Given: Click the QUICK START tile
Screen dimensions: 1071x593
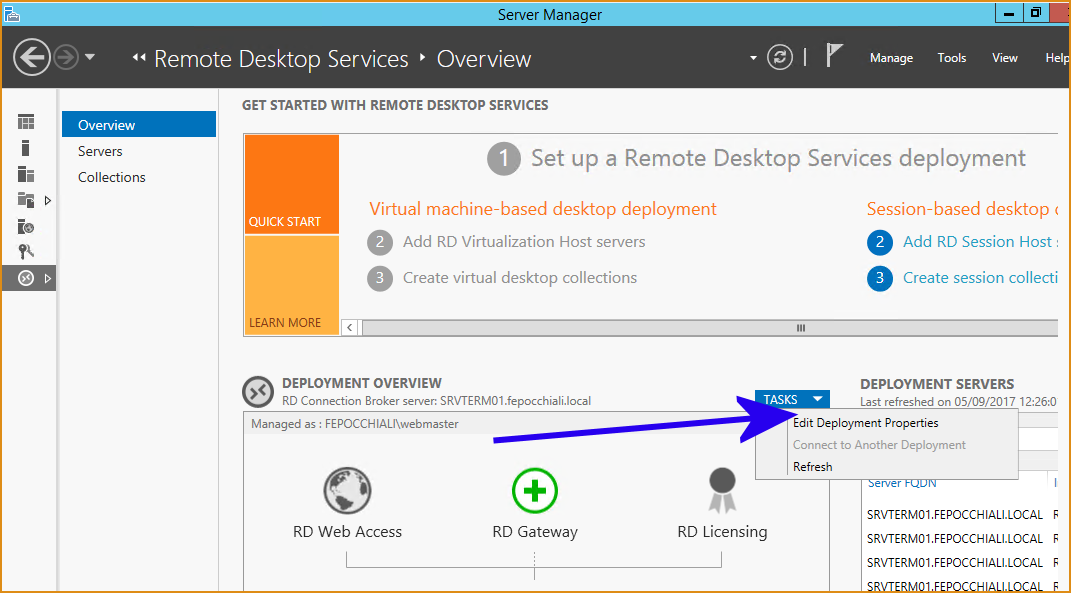Looking at the screenshot, I should 292,184.
